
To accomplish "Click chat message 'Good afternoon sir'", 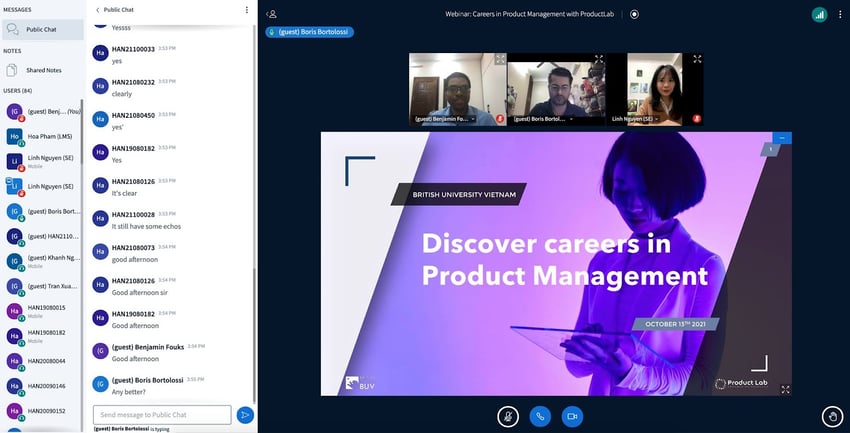I will [x=140, y=293].
